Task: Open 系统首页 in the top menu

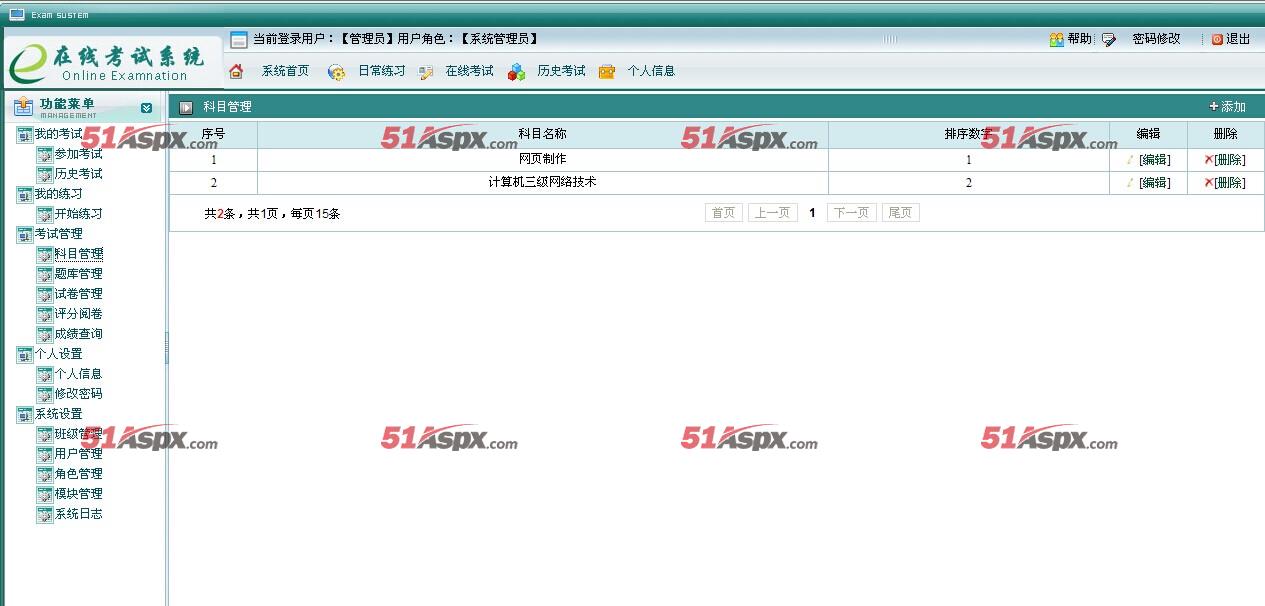Action: (x=285, y=71)
